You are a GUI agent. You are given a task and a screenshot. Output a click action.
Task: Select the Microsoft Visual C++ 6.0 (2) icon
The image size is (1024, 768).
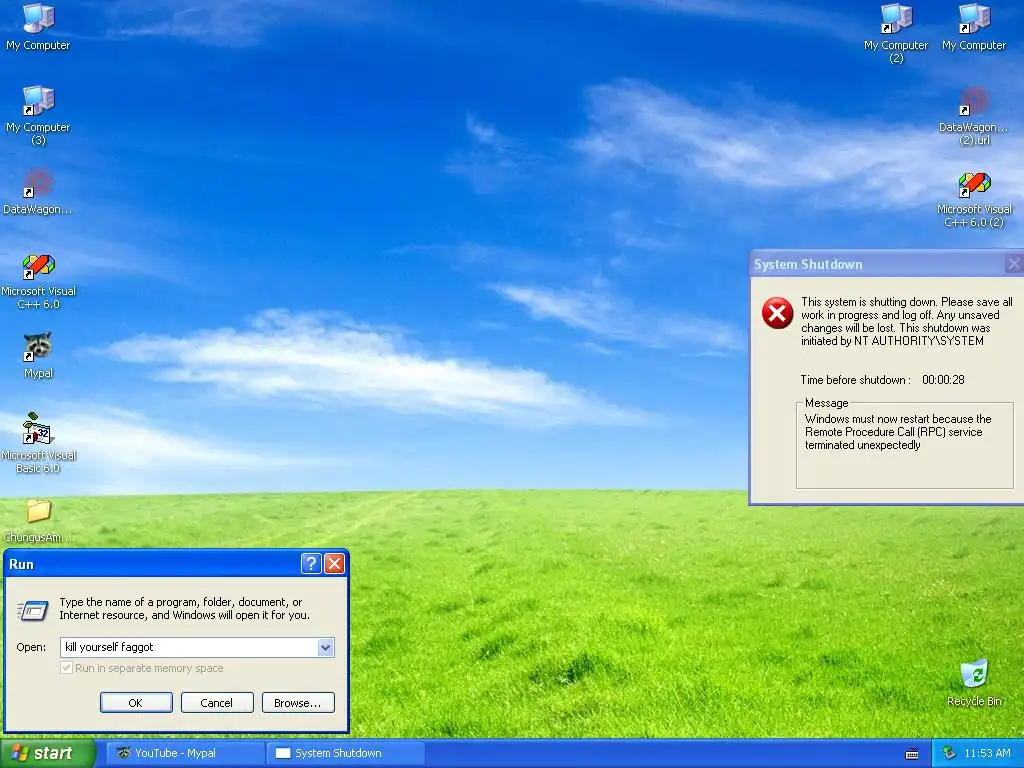point(974,199)
